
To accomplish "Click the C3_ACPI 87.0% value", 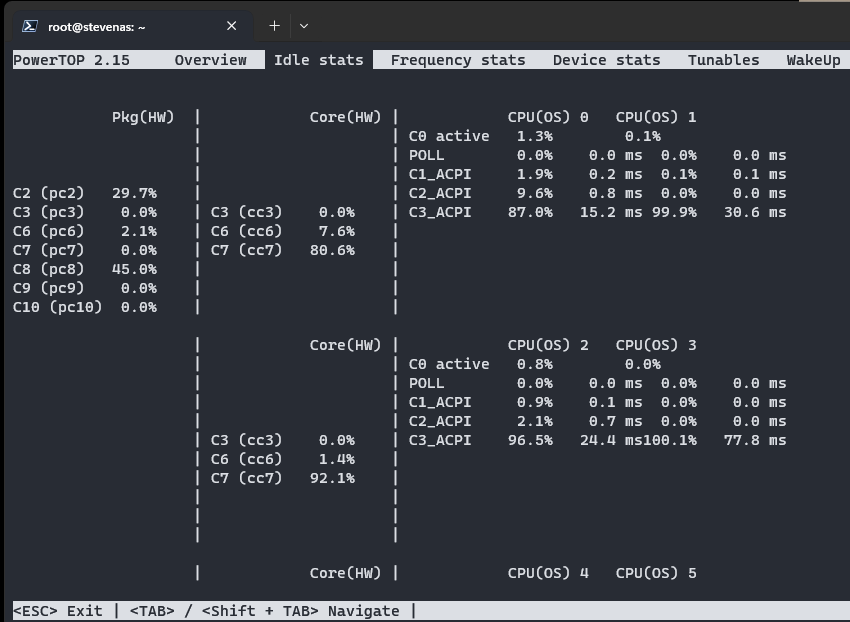I will 530,212.
